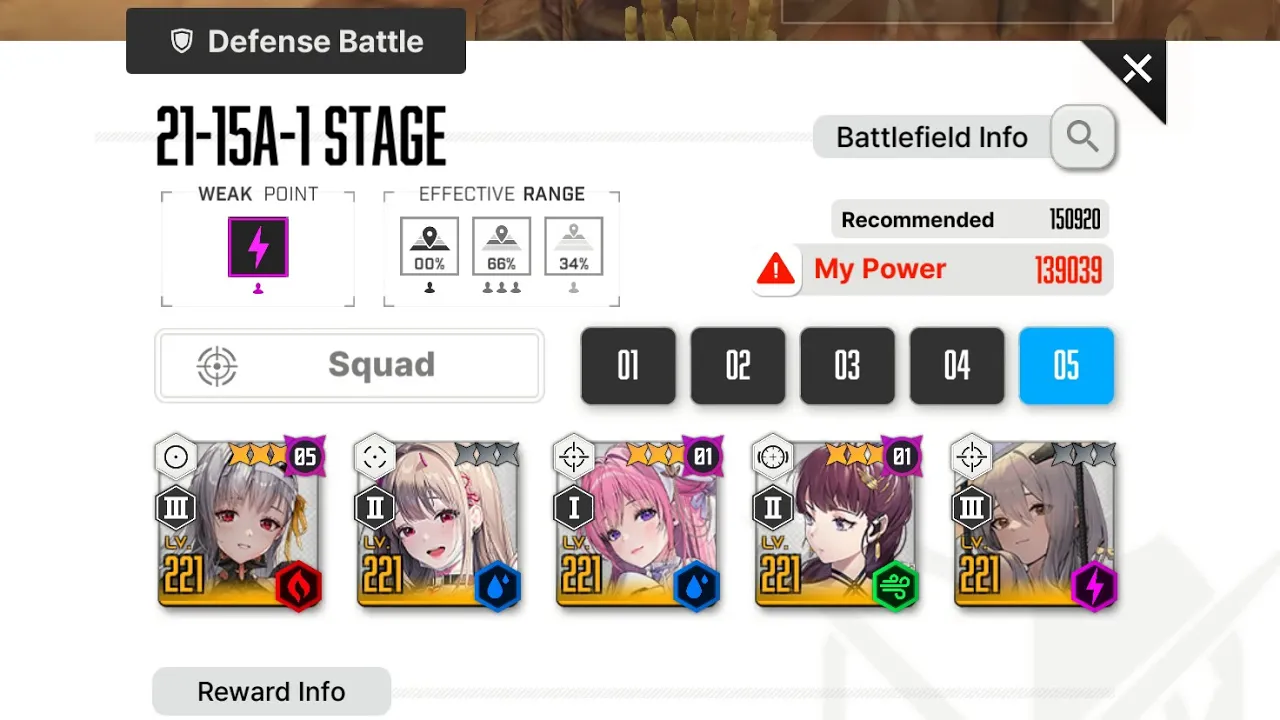Click the fire element badge on first character

pos(298,586)
